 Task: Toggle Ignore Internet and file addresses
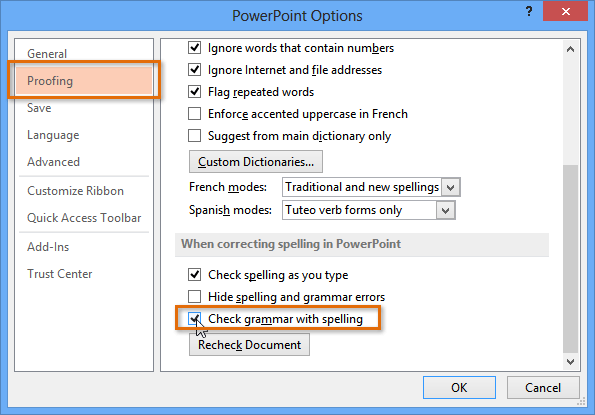pos(195,70)
